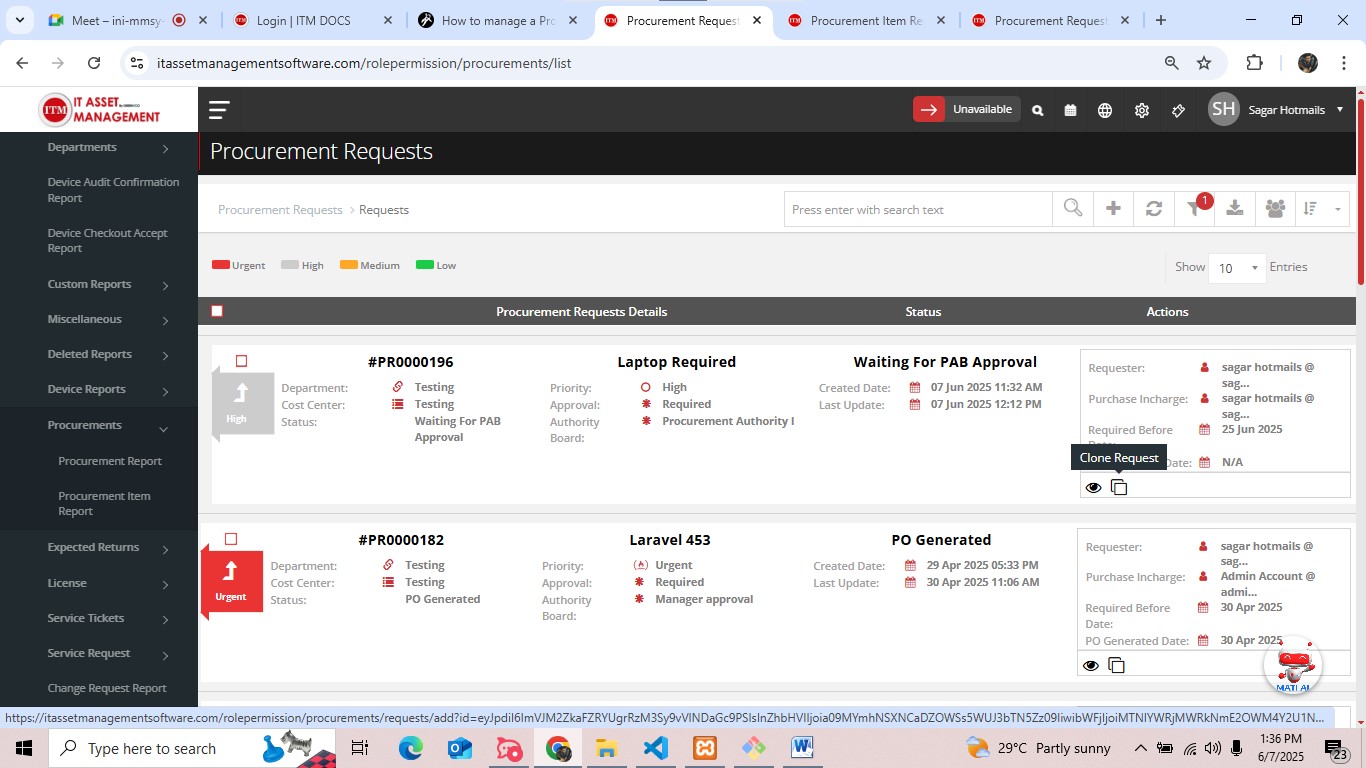Select the globe language icon in the header
Image resolution: width=1366 pixels, height=768 pixels.
[x=1105, y=110]
